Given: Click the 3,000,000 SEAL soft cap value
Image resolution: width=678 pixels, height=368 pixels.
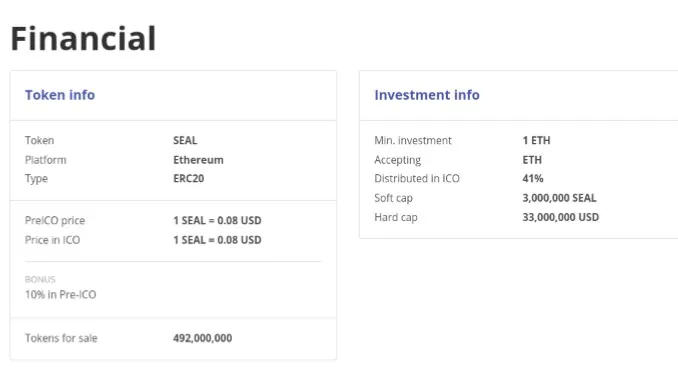Looking at the screenshot, I should [560, 198].
